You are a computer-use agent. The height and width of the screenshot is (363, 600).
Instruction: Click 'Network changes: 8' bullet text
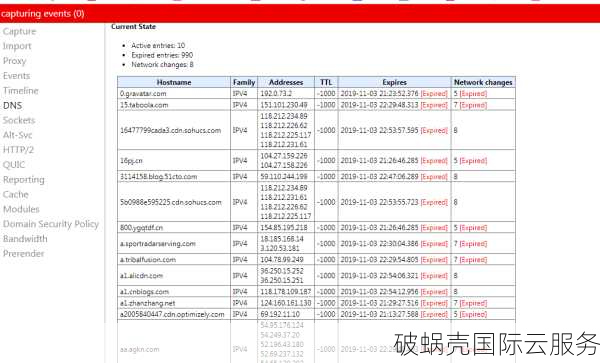point(162,65)
